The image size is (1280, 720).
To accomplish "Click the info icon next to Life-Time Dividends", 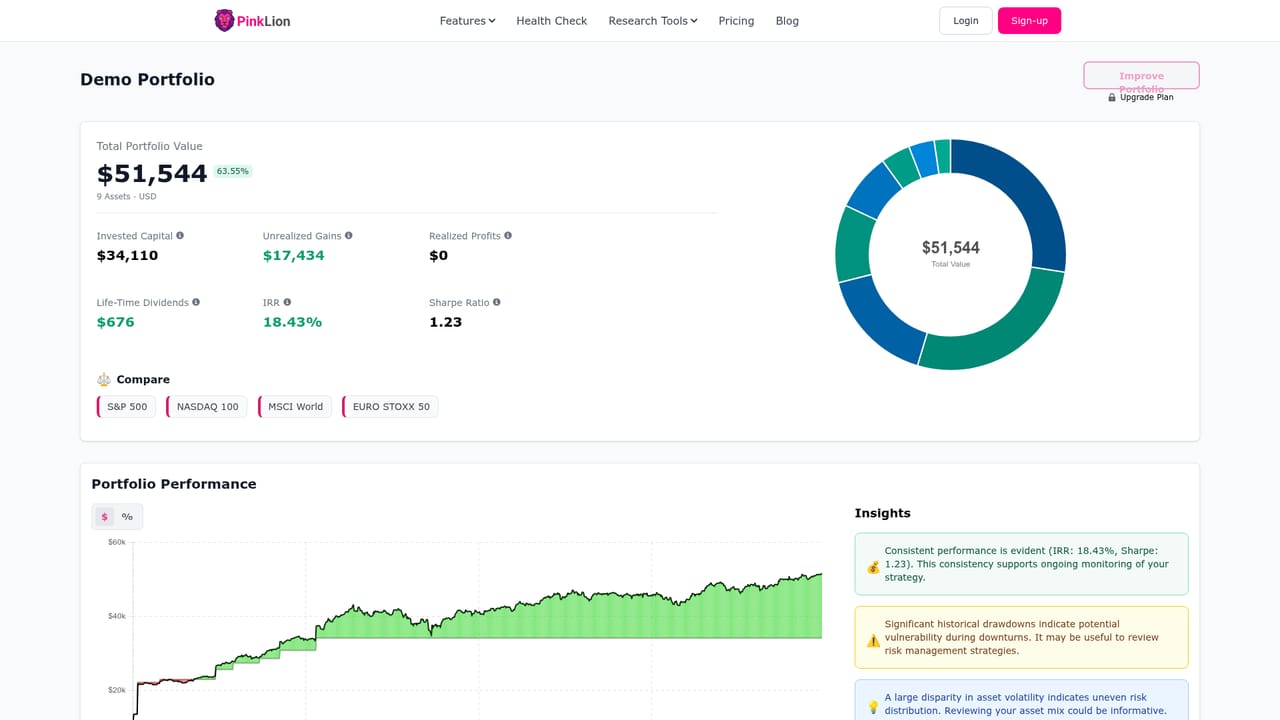I will pos(196,302).
